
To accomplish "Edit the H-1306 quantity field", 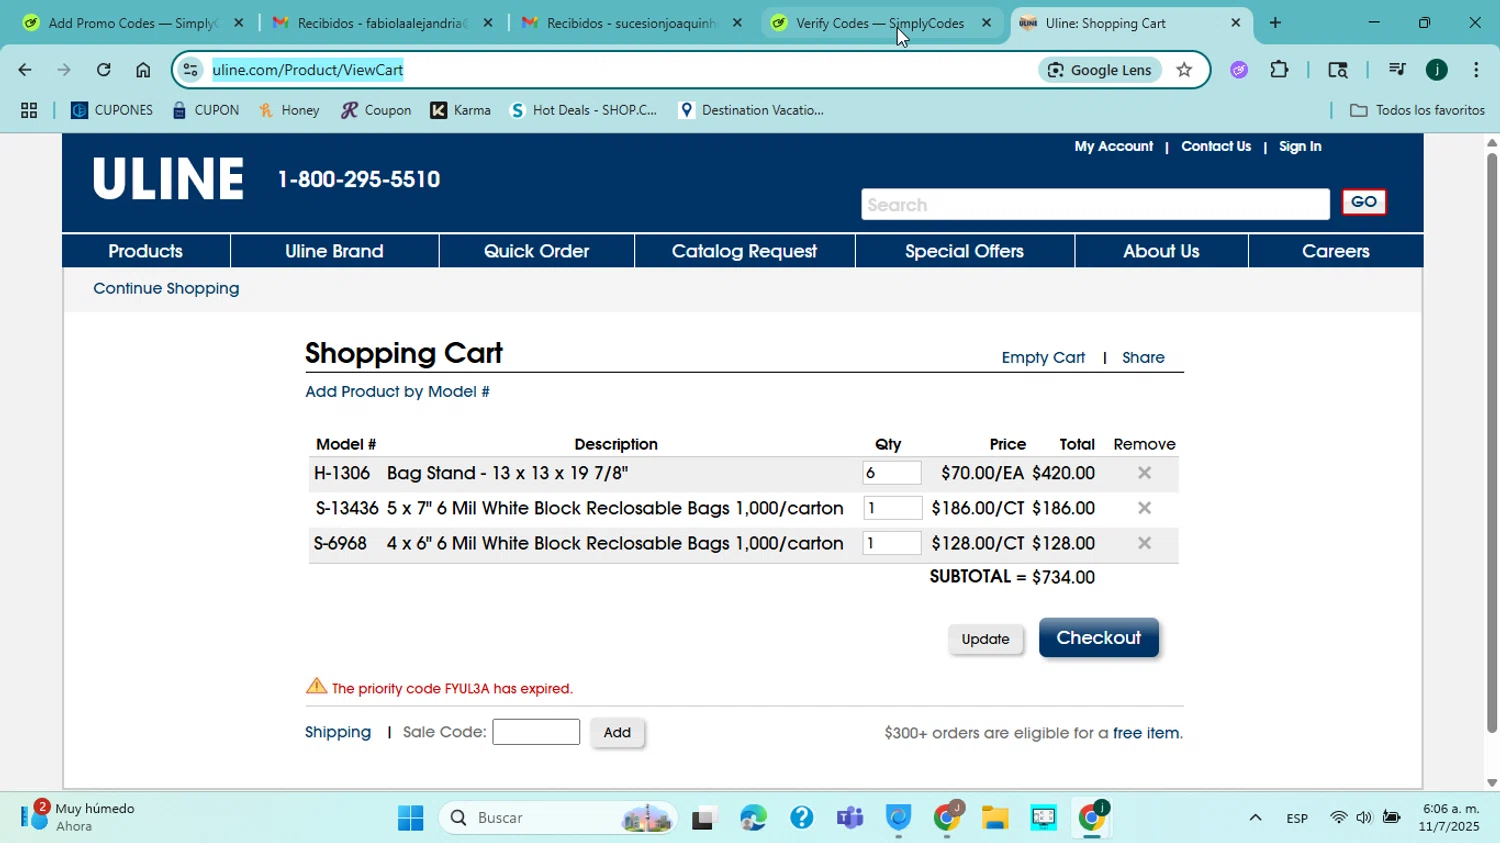I will [891, 473].
